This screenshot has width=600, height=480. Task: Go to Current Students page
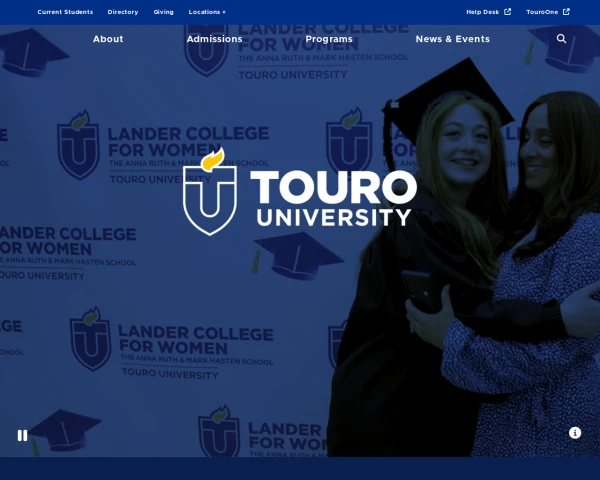coord(65,12)
